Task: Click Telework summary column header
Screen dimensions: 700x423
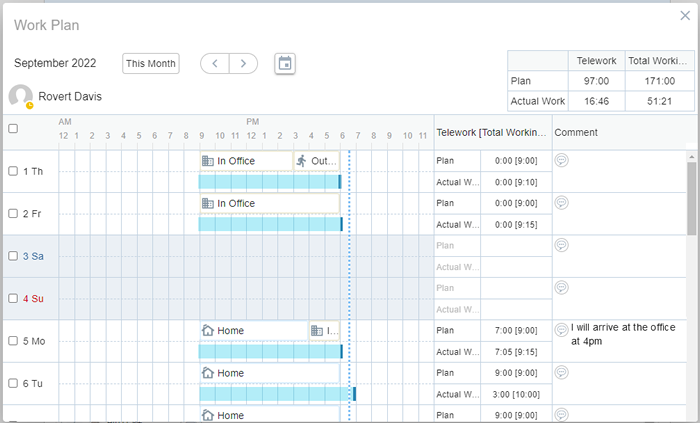Action: [596, 61]
